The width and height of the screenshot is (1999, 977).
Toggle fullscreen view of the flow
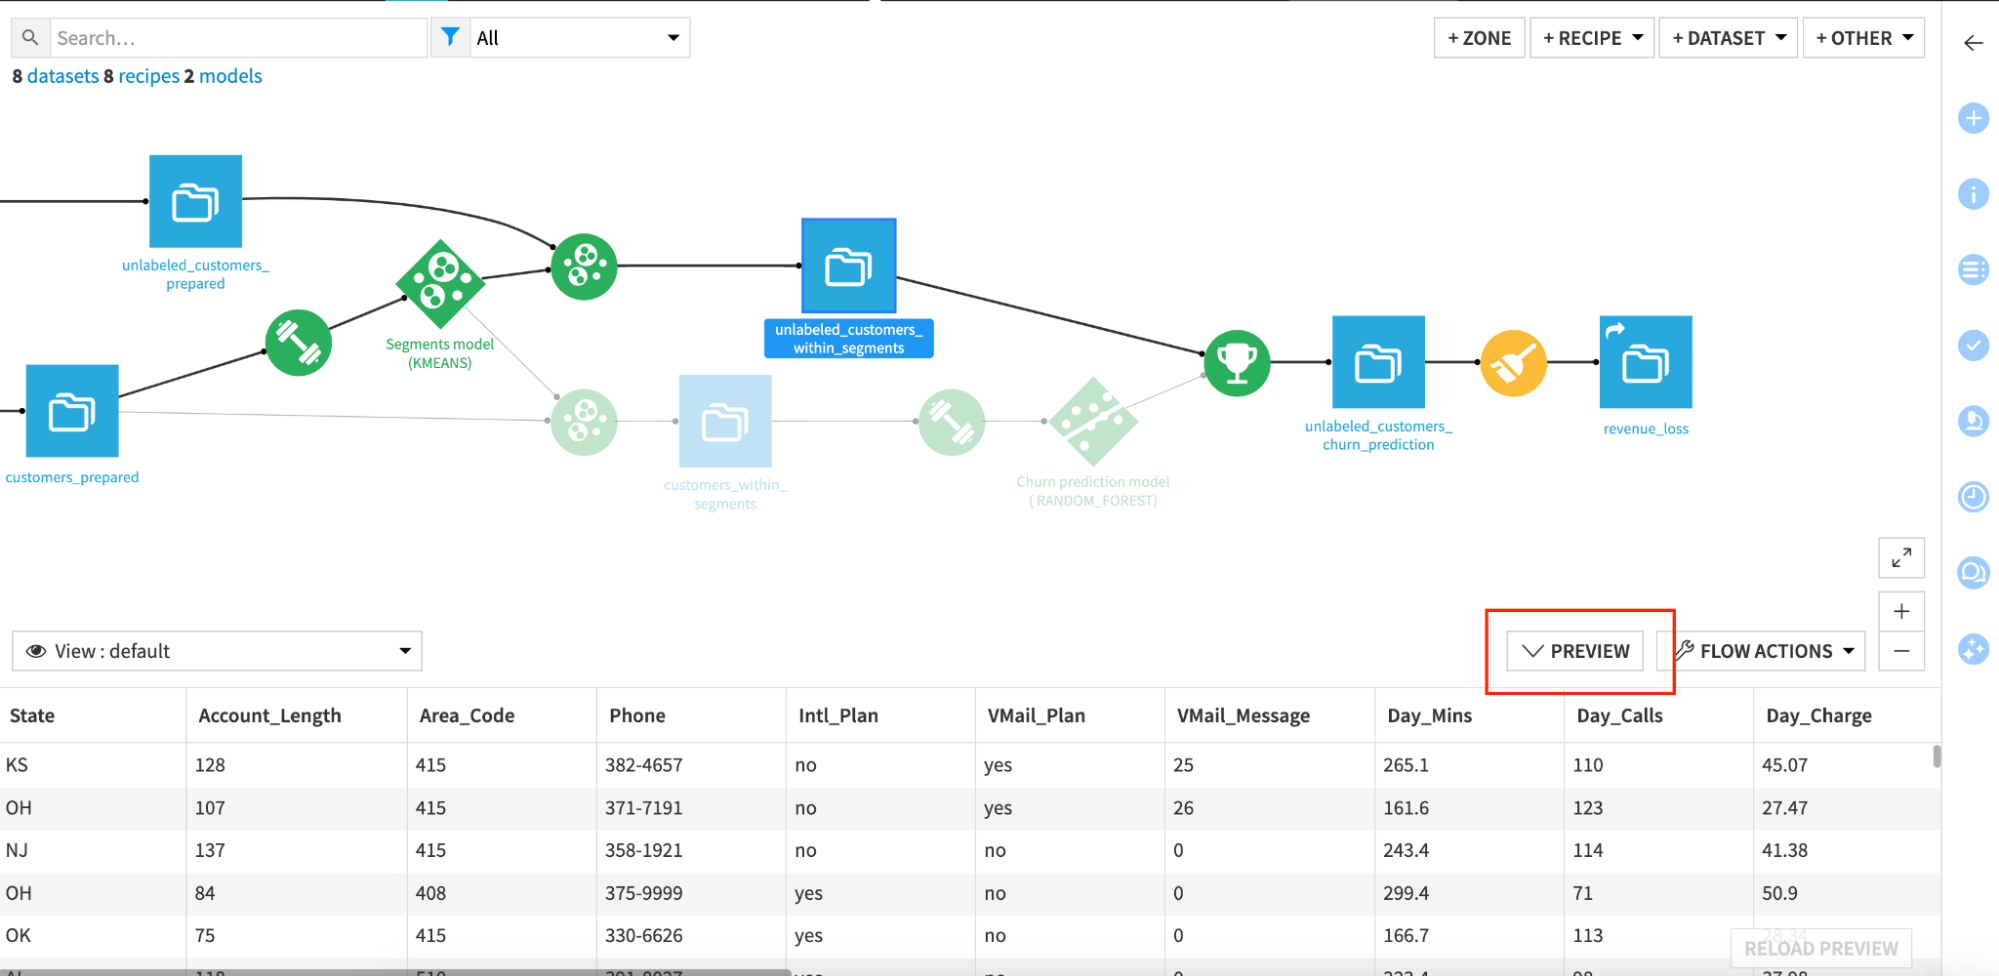pos(1901,557)
